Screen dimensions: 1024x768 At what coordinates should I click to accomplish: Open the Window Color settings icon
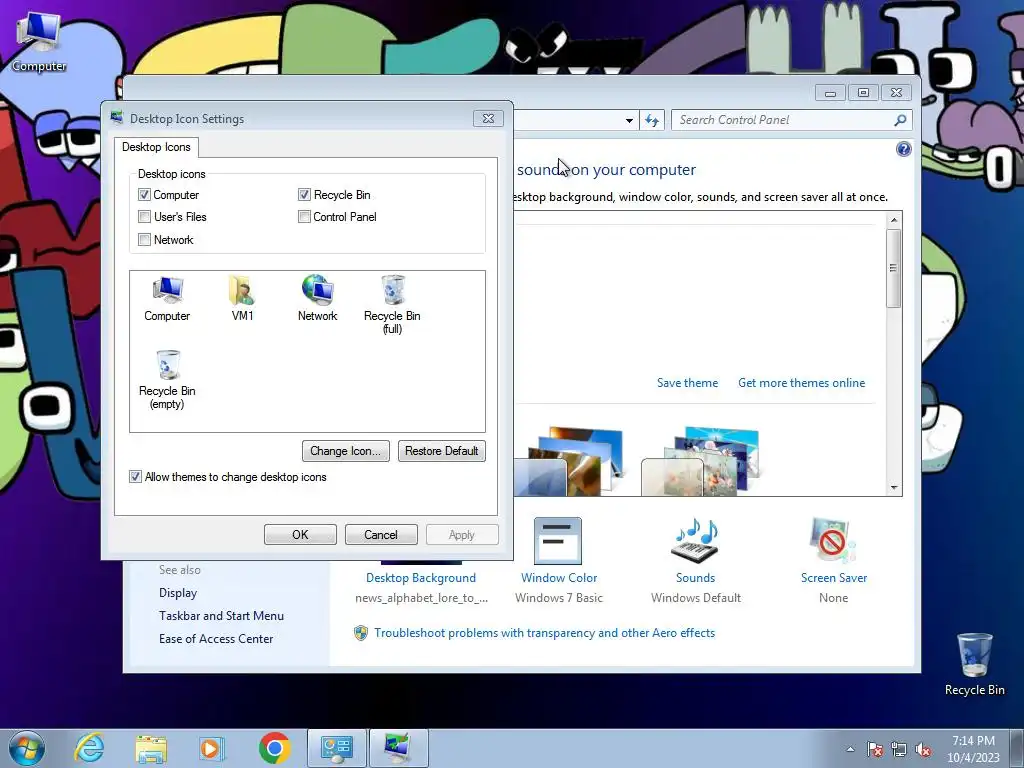tap(558, 541)
